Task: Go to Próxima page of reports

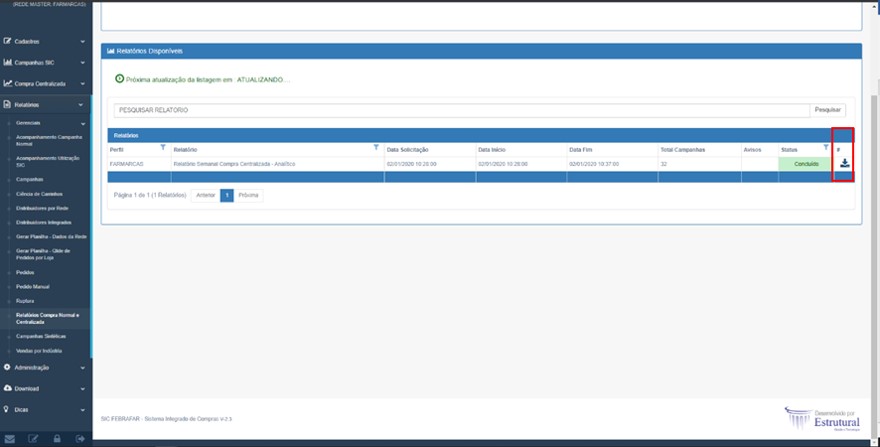Action: click(x=249, y=196)
